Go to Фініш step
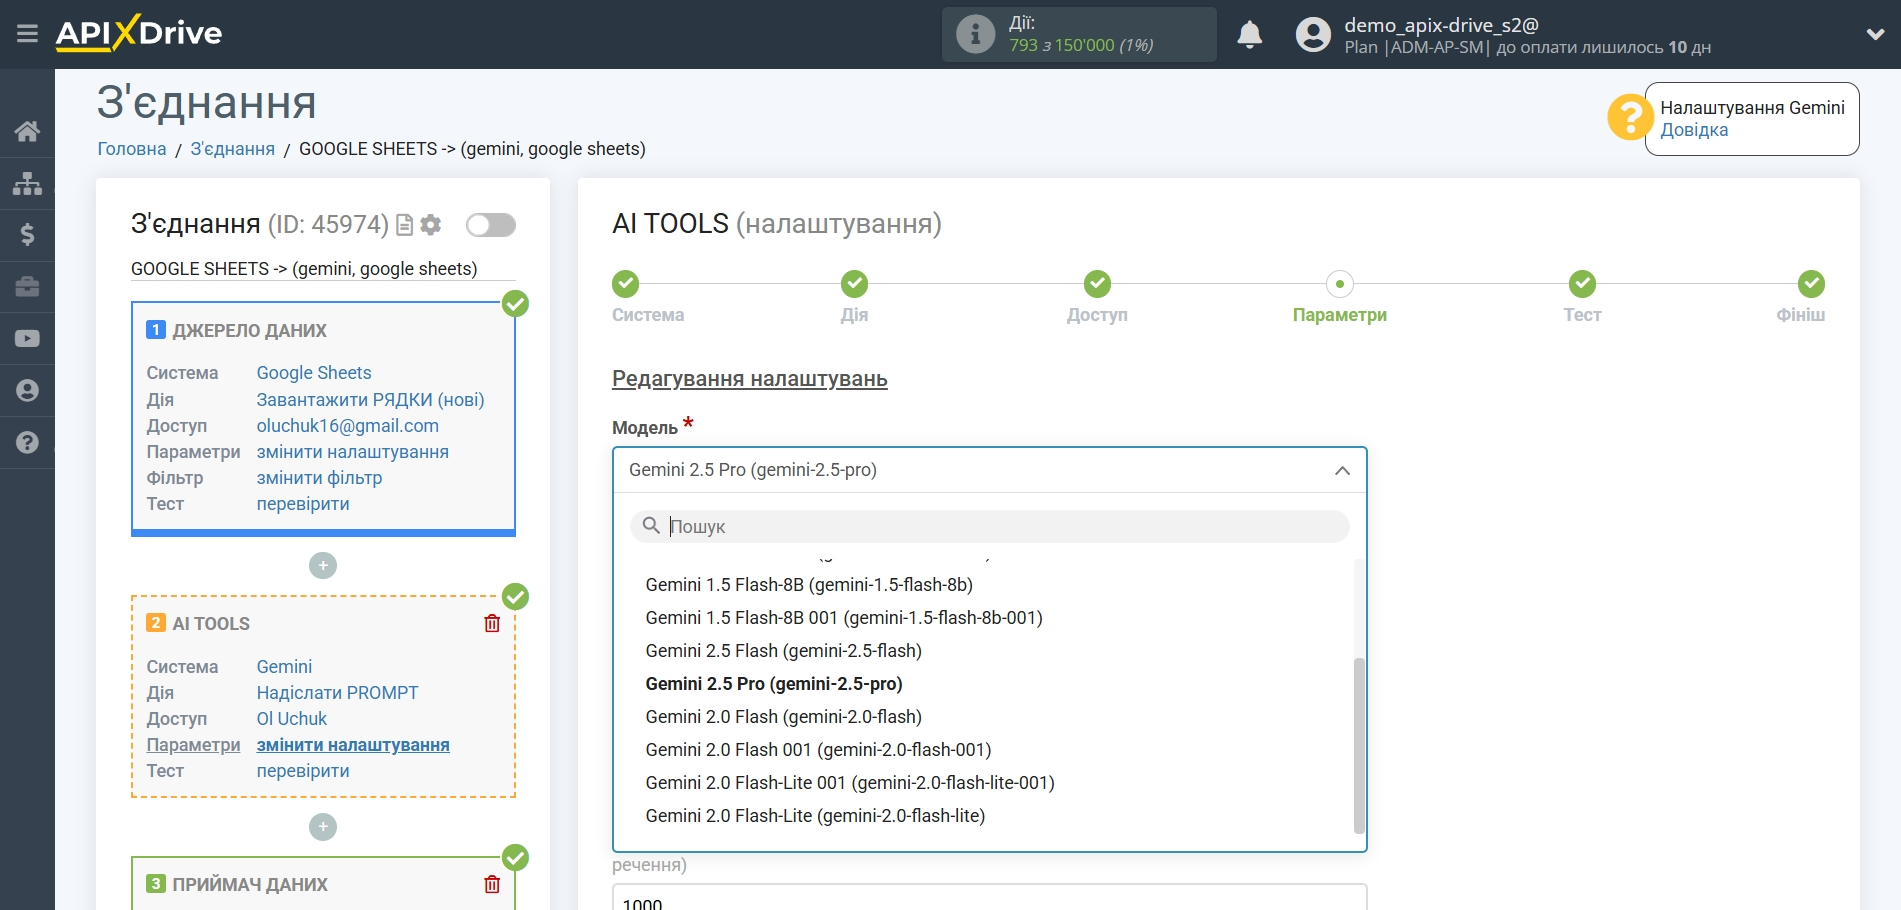Image resolution: width=1901 pixels, height=910 pixels. (x=1811, y=284)
